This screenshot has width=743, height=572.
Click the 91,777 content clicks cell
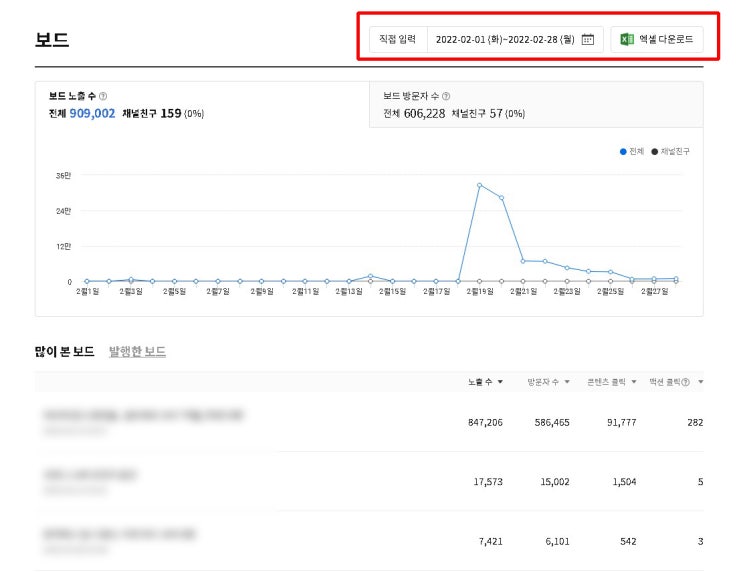point(622,422)
